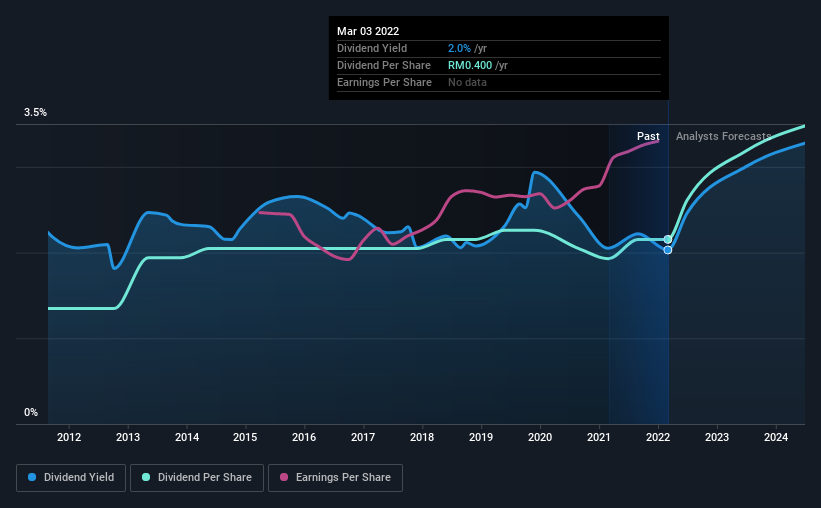
Task: Click the Dividend Yield row label in tooltip
Action: tap(372, 48)
